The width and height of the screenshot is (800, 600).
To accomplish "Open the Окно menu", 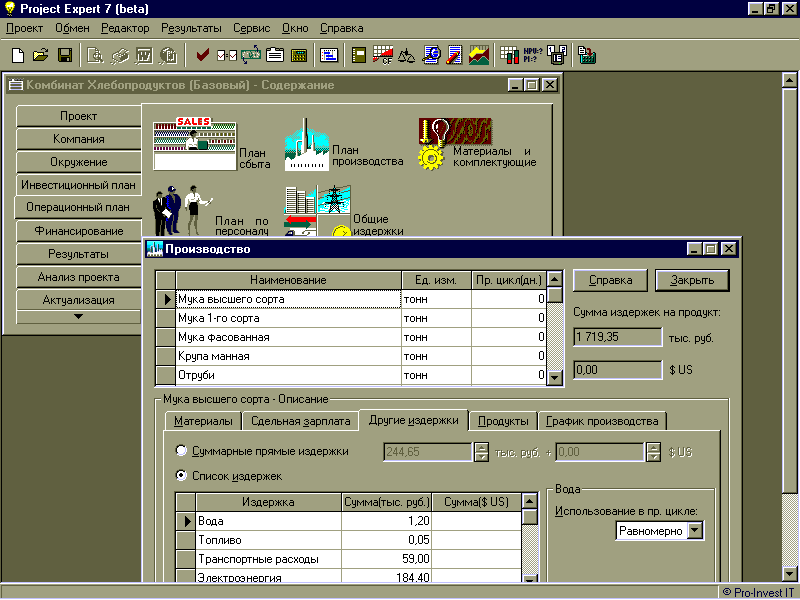I will tap(295, 28).
